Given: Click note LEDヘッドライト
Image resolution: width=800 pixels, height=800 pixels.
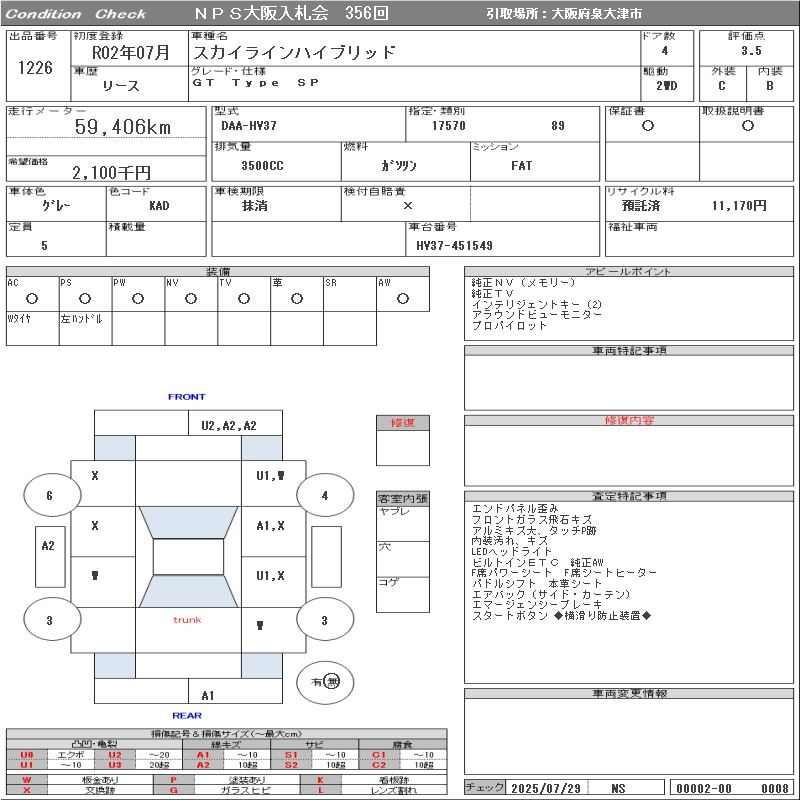Looking at the screenshot, I should click(511, 552).
